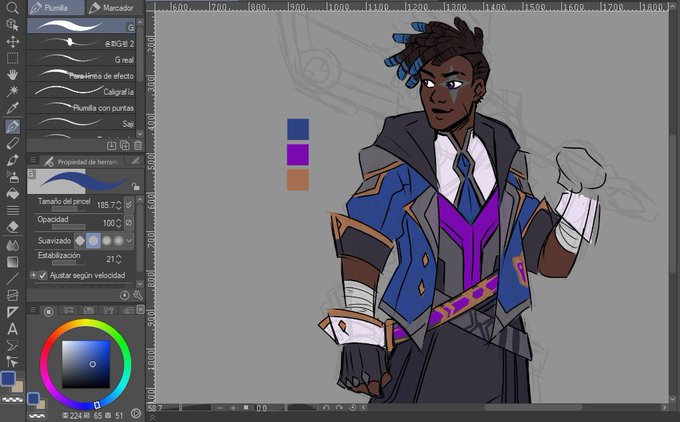
Task: Select the Decoration tool
Action: (x=12, y=210)
